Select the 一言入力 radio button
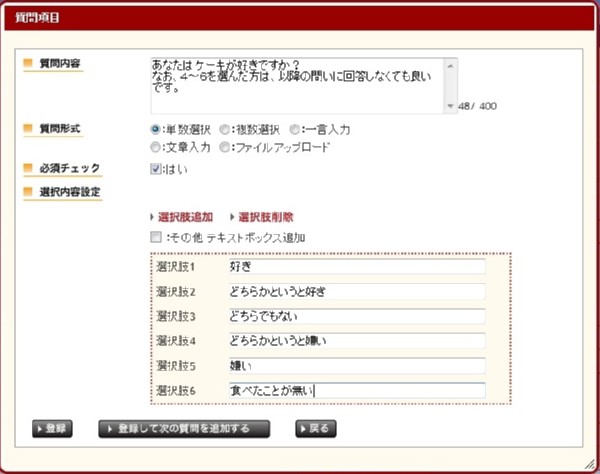This screenshot has width=600, height=474. click(x=295, y=129)
